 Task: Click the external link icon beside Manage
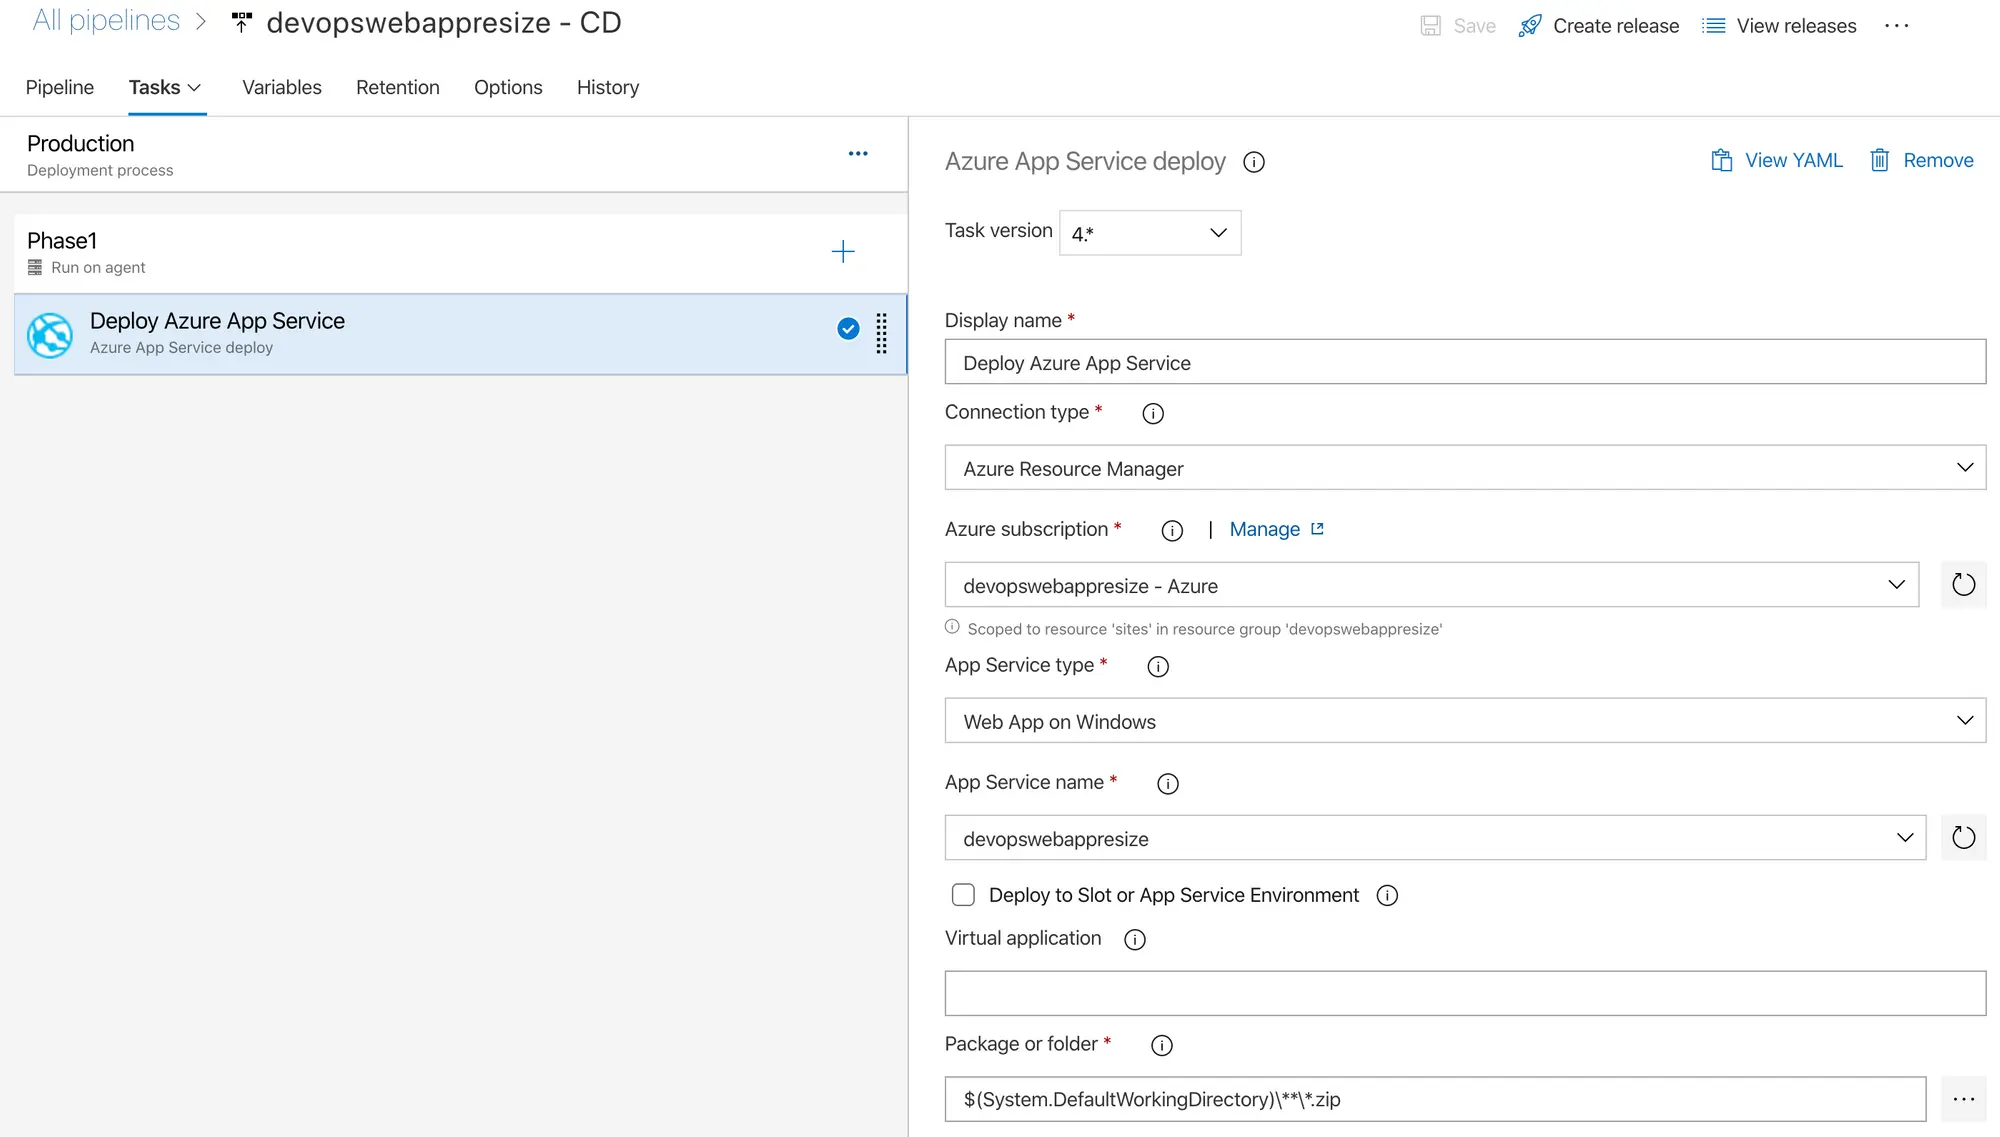coord(1317,529)
